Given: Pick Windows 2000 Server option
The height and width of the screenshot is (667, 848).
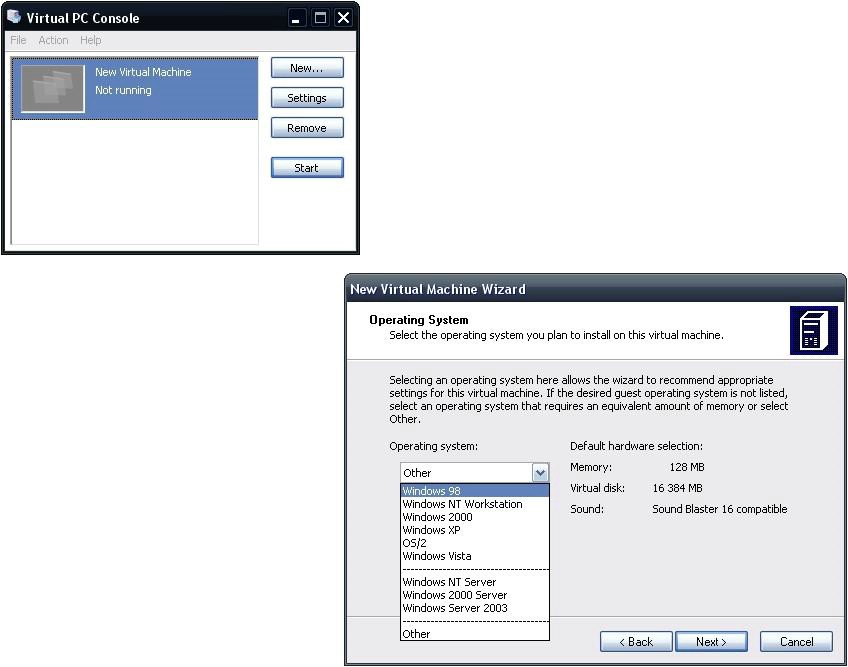Looking at the screenshot, I should click(475, 595).
